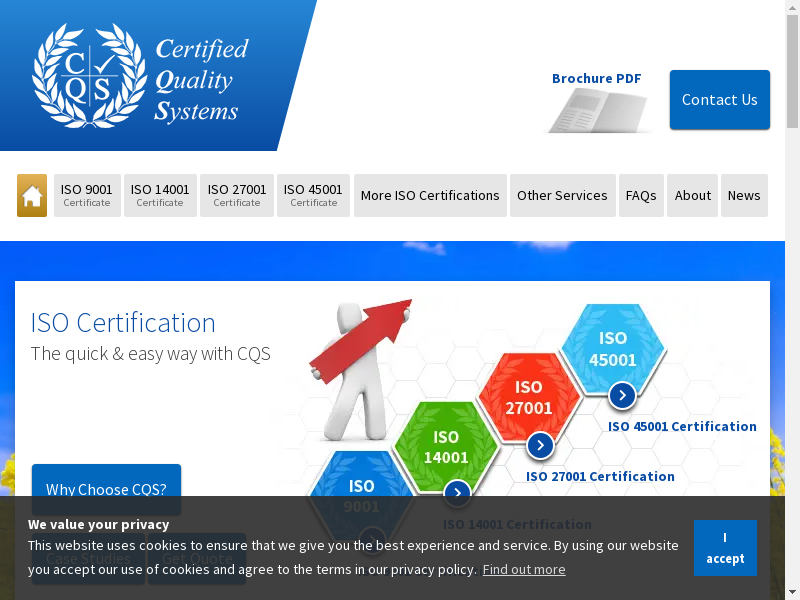This screenshot has height=600, width=800.
Task: Go to the FAQs menu item
Action: (641, 196)
